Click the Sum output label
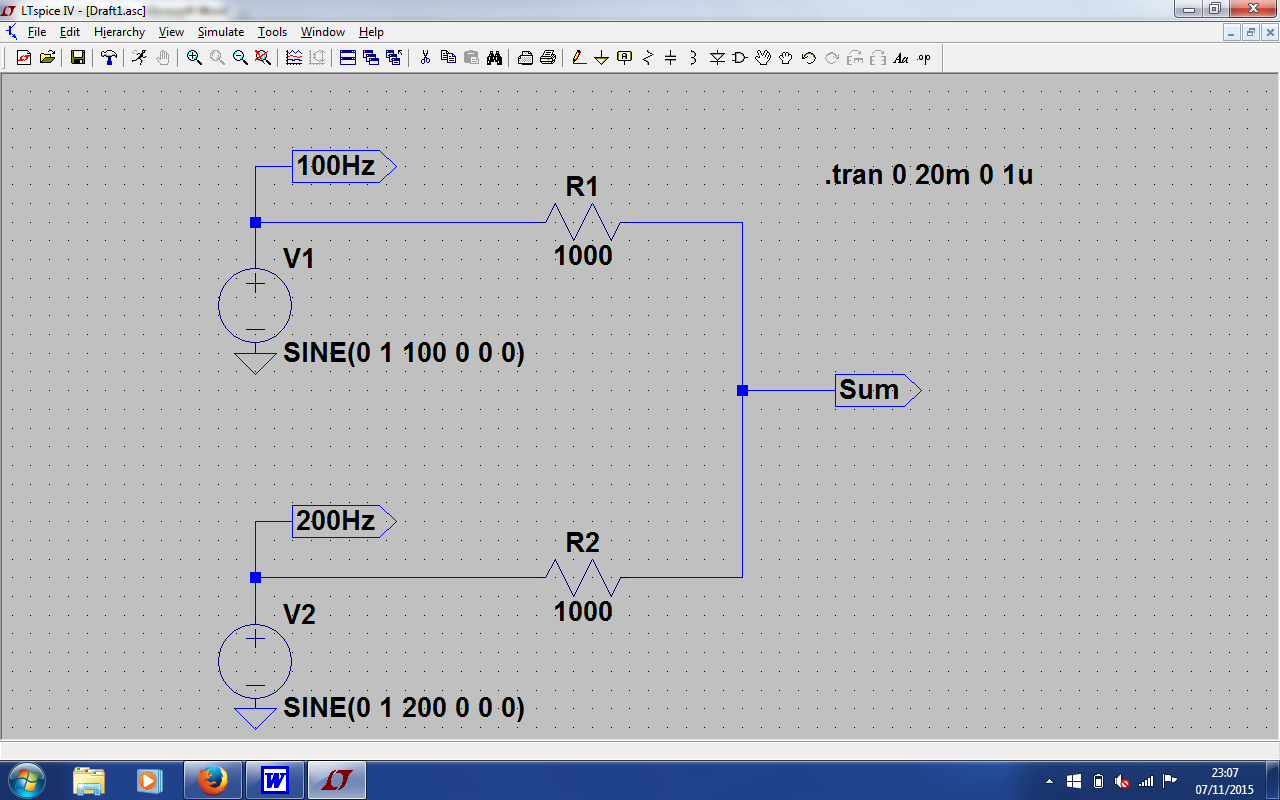This screenshot has height=800, width=1280. coord(877,390)
